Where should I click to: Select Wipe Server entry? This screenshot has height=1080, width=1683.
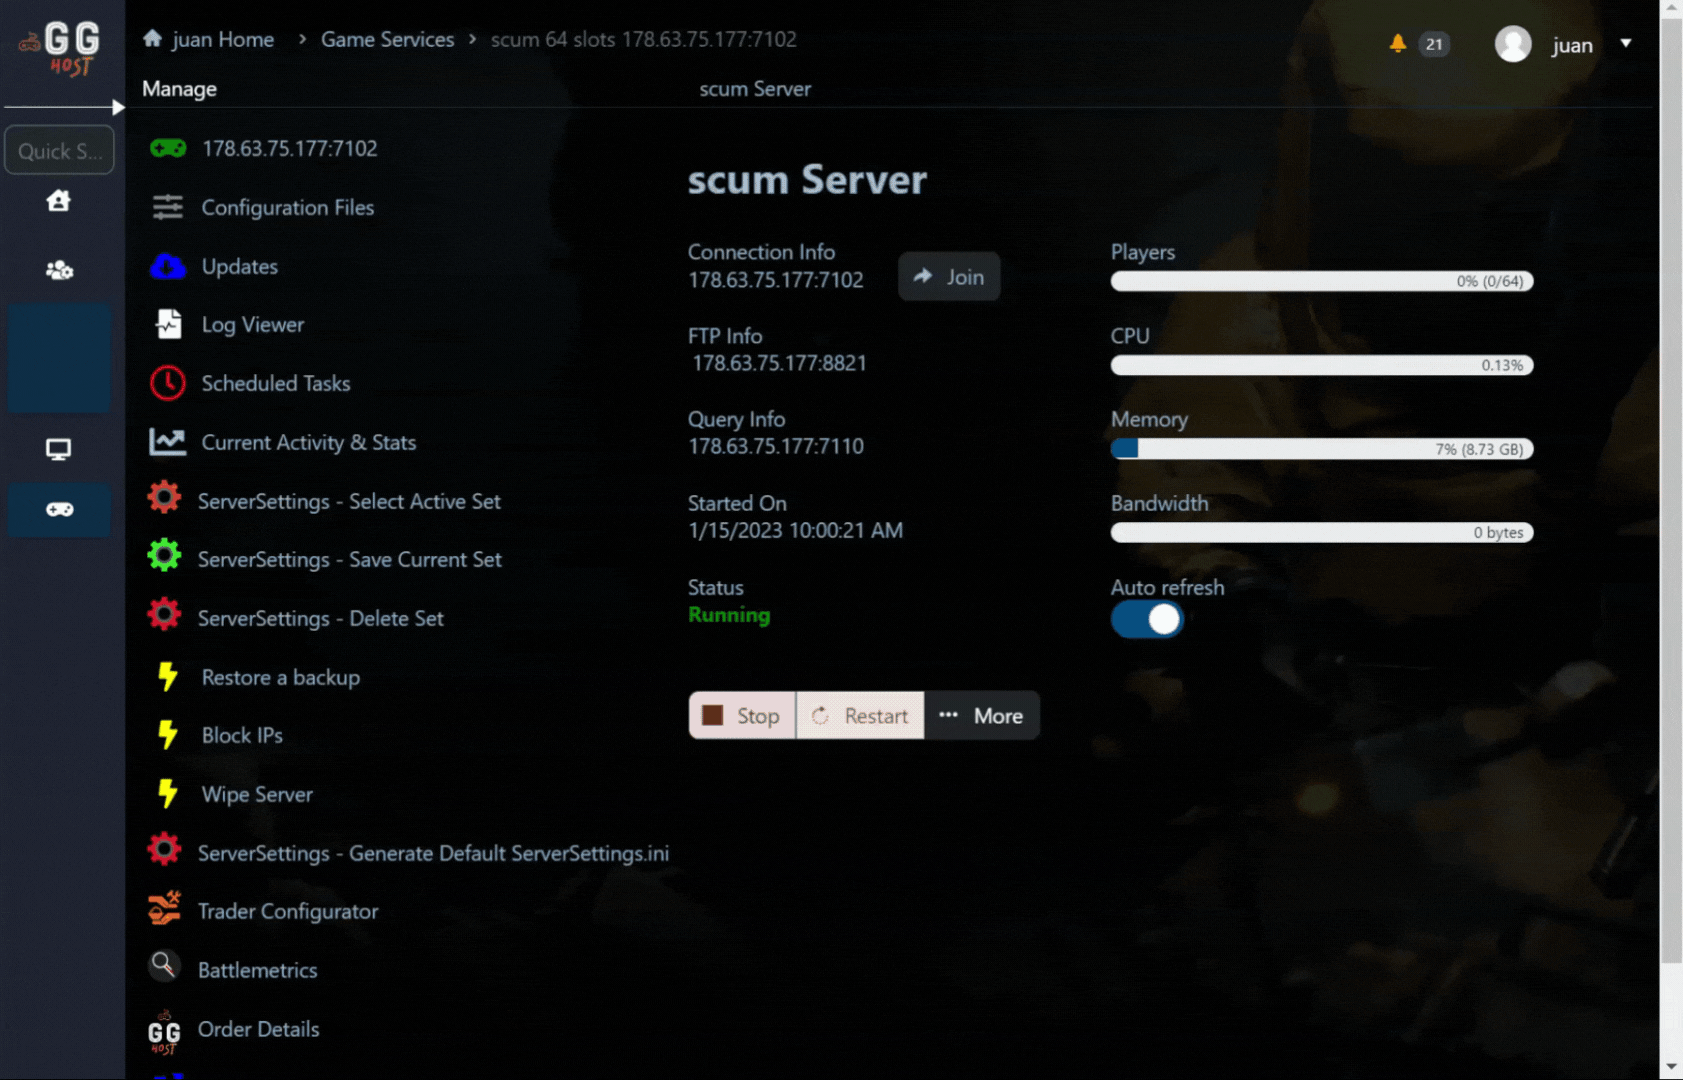click(257, 794)
